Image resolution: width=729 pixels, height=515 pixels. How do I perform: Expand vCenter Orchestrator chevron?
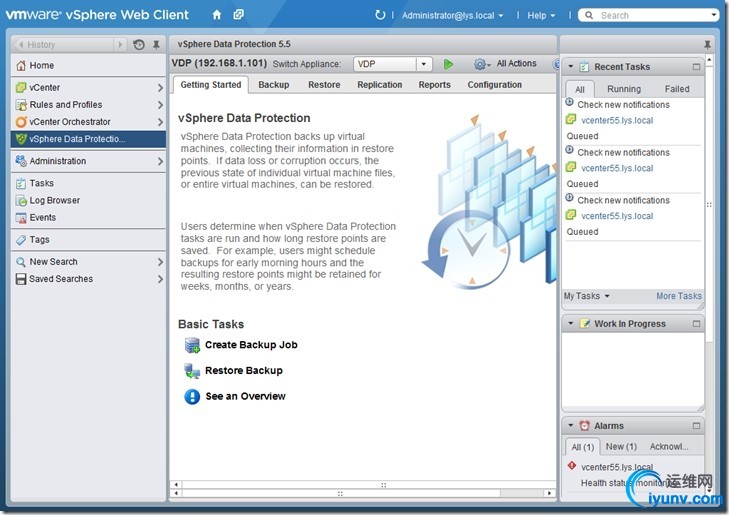[160, 122]
